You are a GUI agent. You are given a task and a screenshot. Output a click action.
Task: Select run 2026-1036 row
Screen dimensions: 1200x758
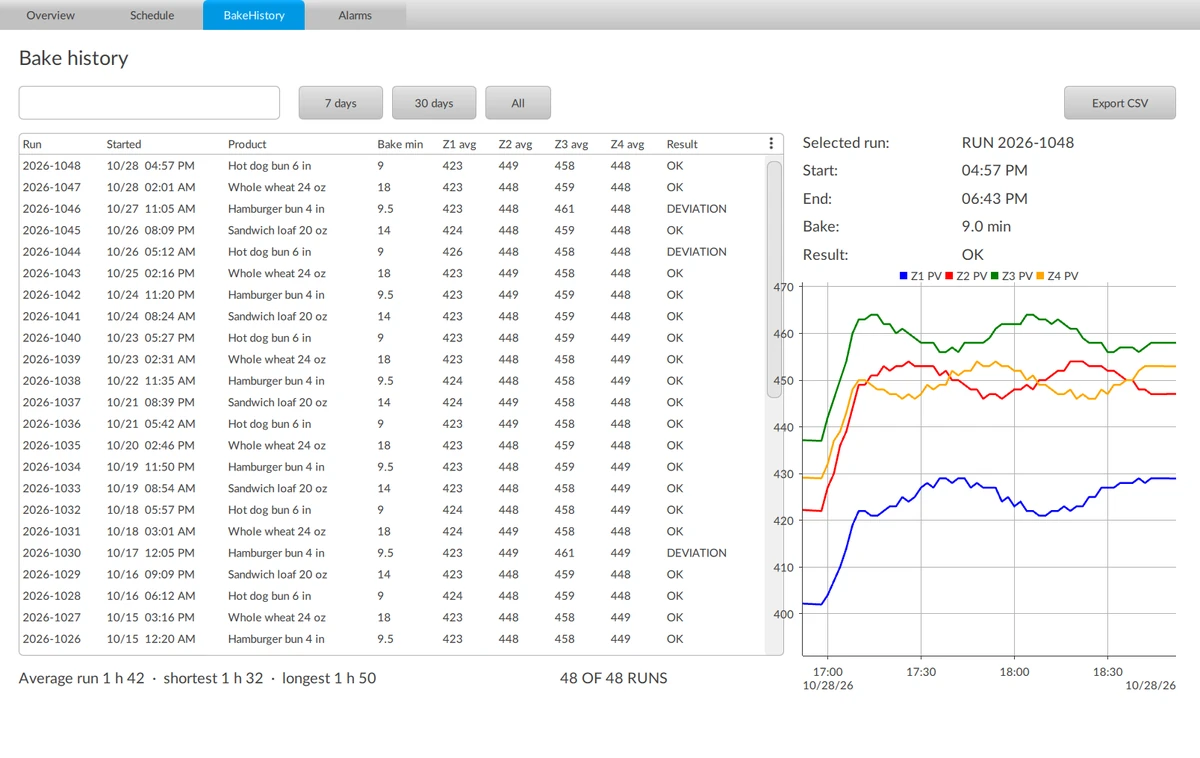tap(392, 424)
